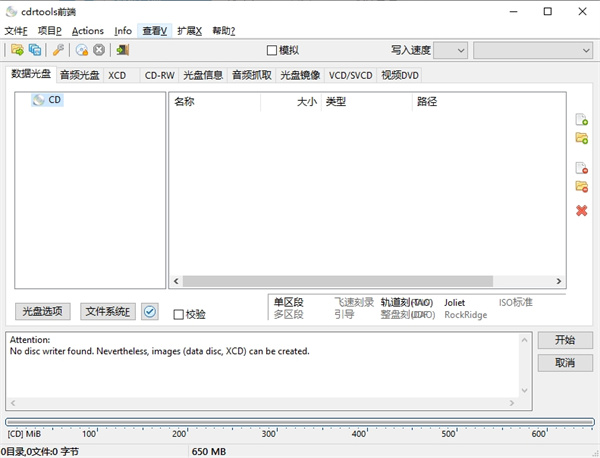Open the disc writer device dropdown
Viewport: 600px width, 458px height.
coord(533,51)
